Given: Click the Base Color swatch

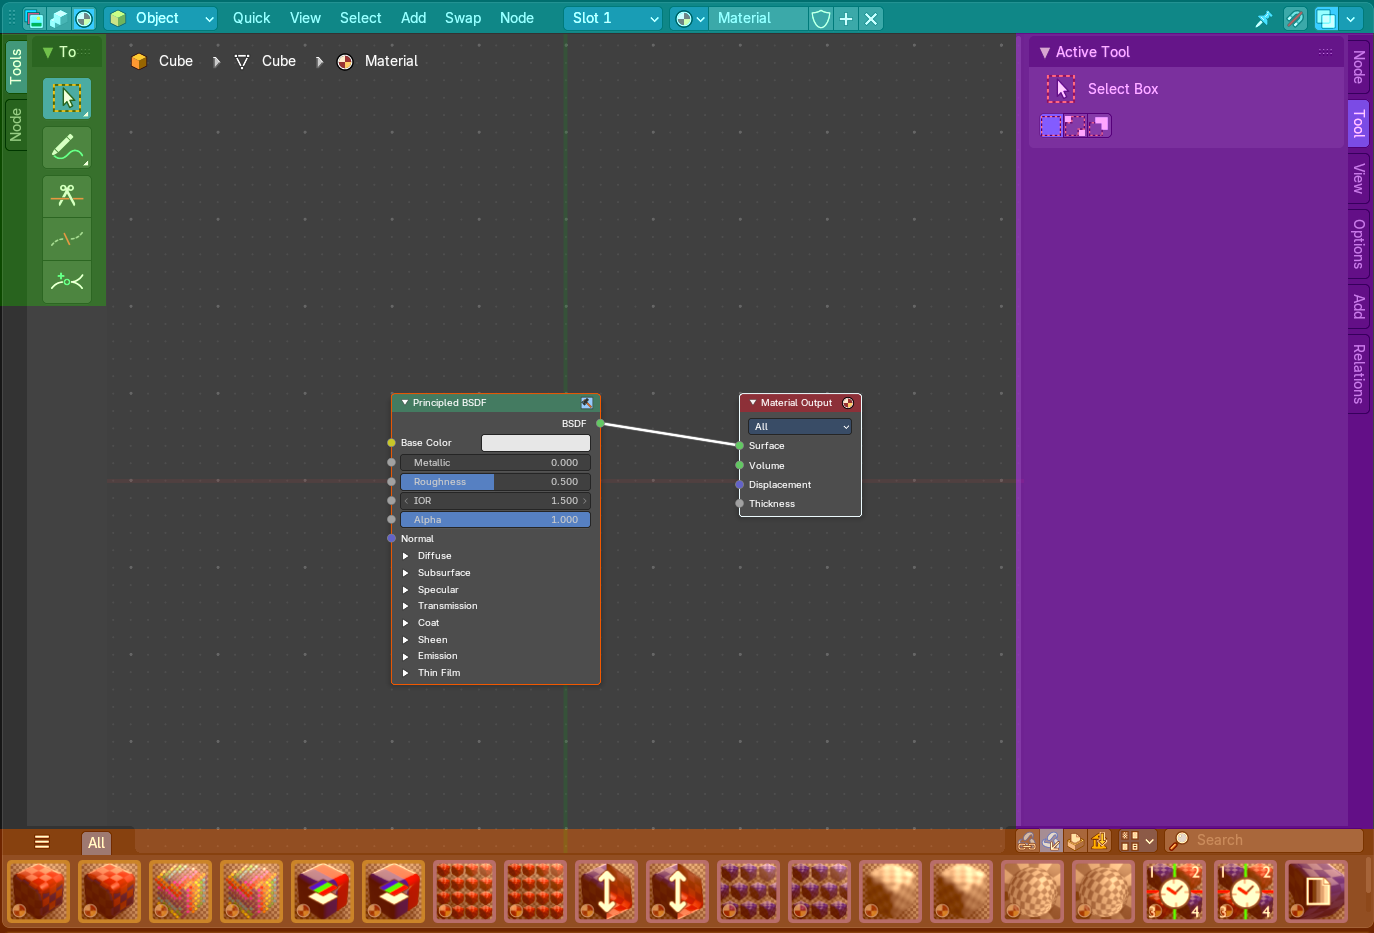Looking at the screenshot, I should coord(536,443).
